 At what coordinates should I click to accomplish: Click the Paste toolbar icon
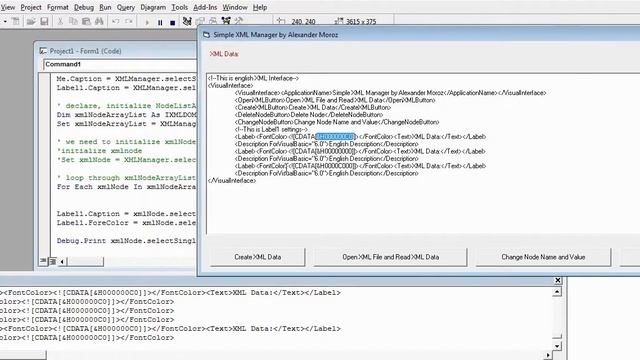coord(86,21)
